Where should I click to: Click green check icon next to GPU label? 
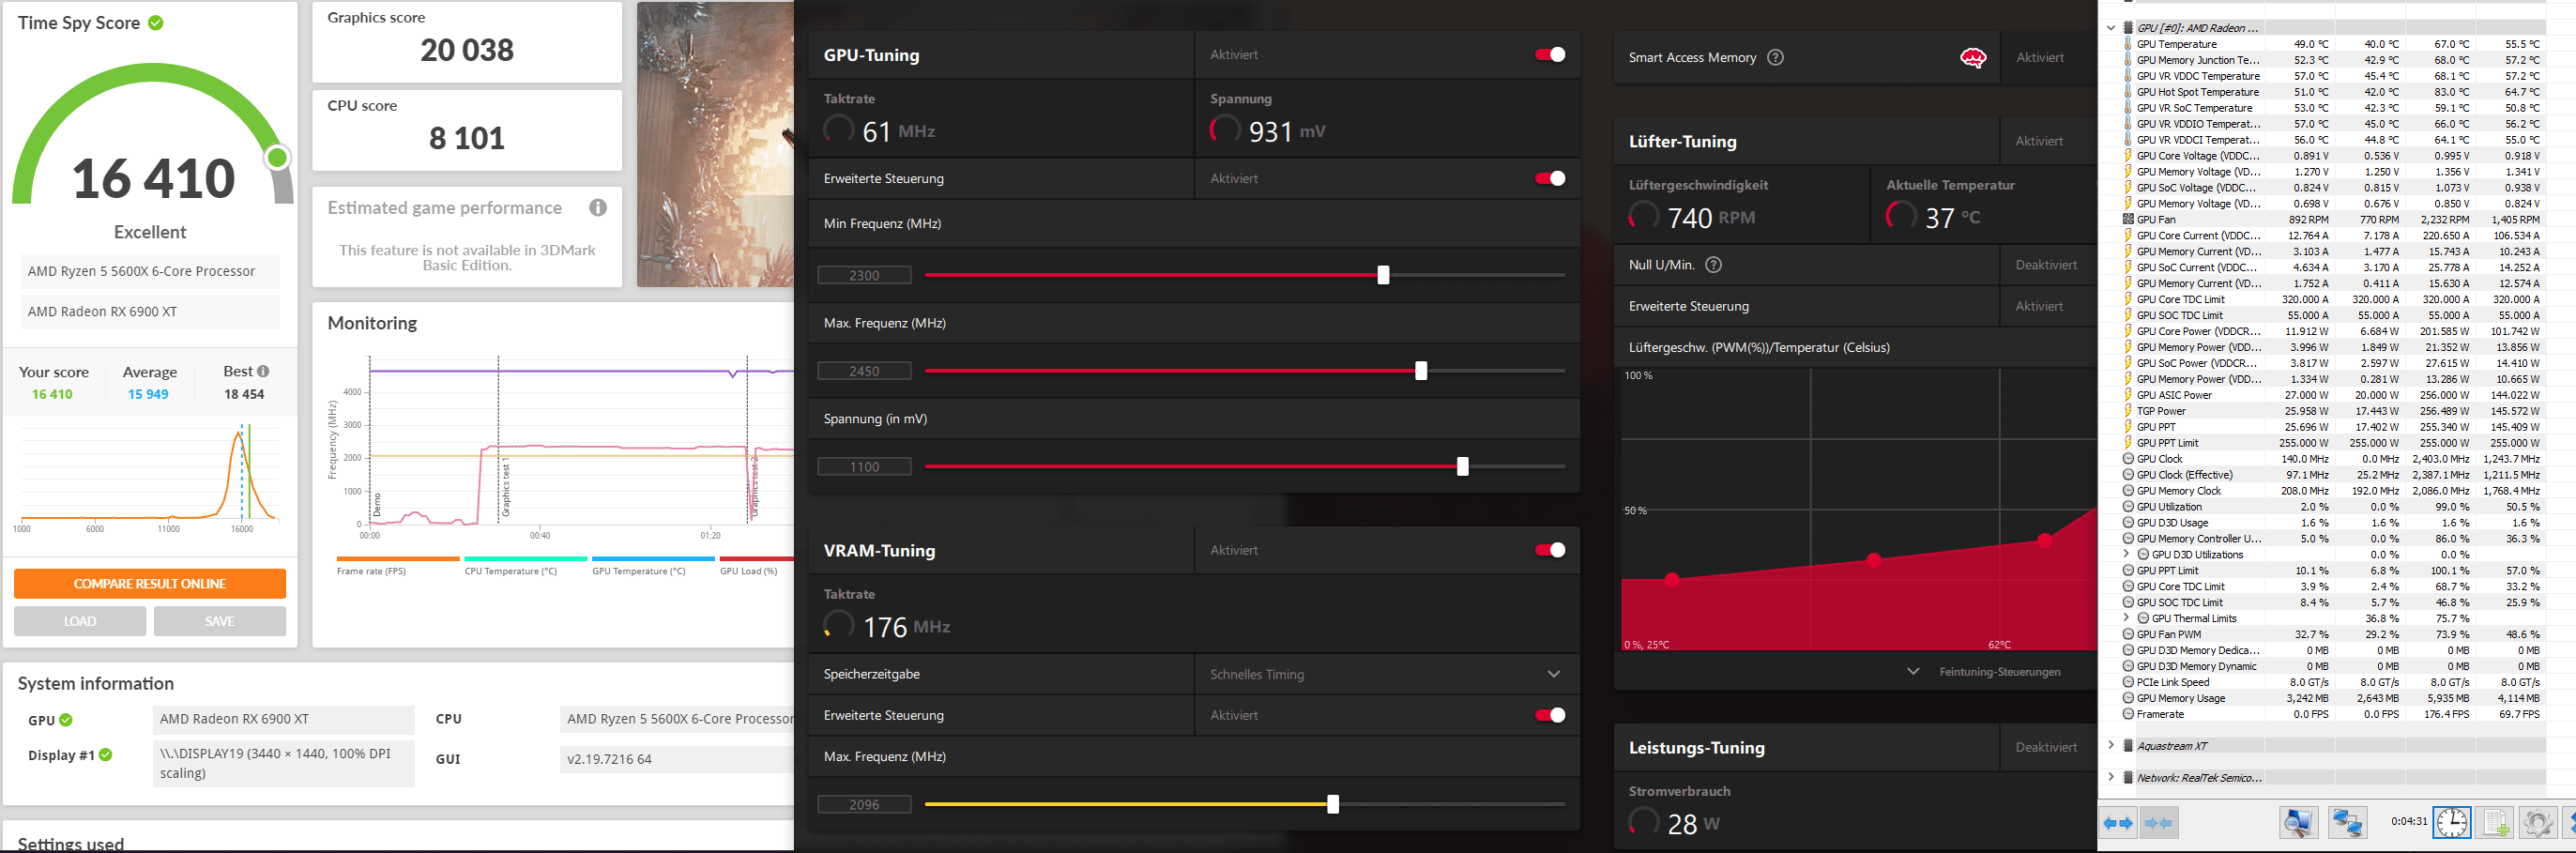tap(66, 720)
